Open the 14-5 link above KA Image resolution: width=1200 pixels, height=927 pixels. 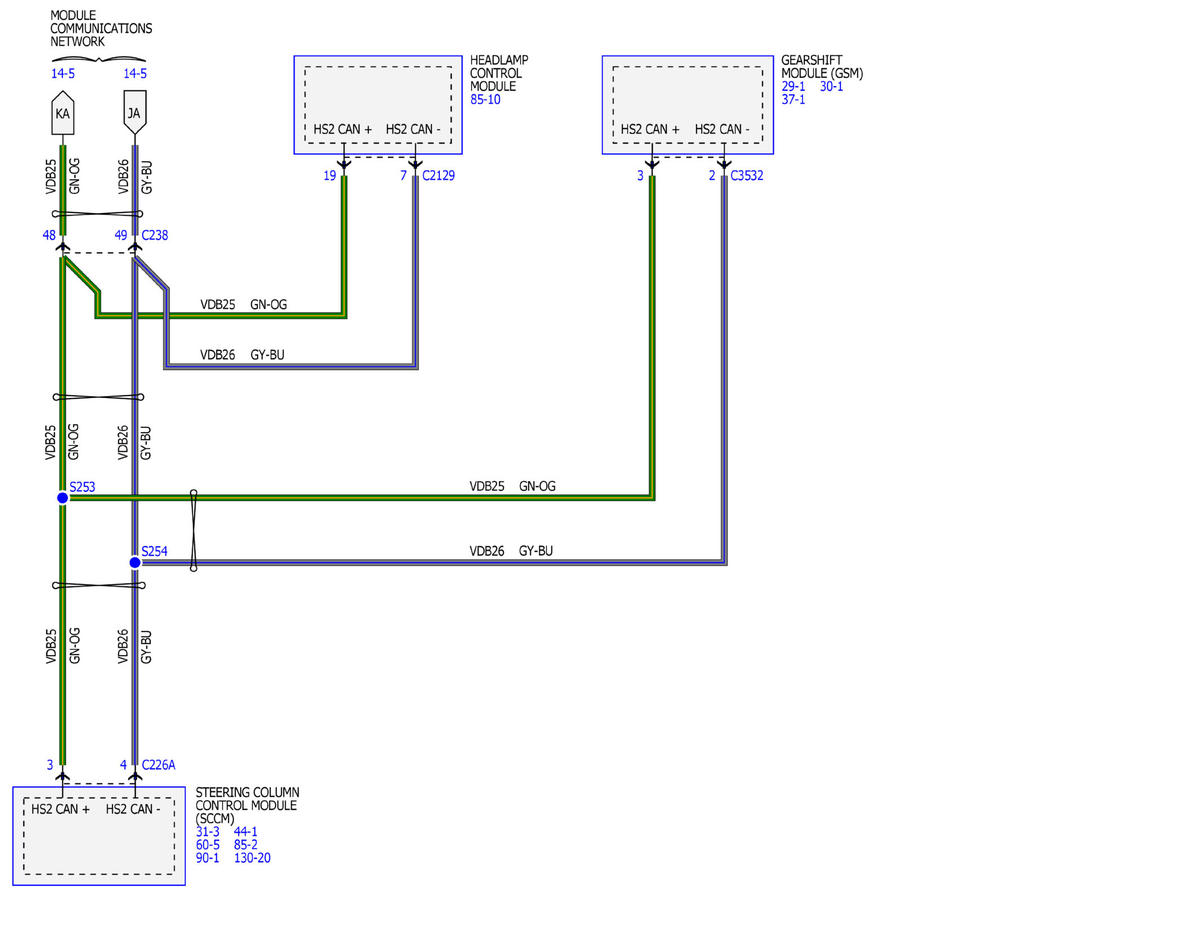63,73
